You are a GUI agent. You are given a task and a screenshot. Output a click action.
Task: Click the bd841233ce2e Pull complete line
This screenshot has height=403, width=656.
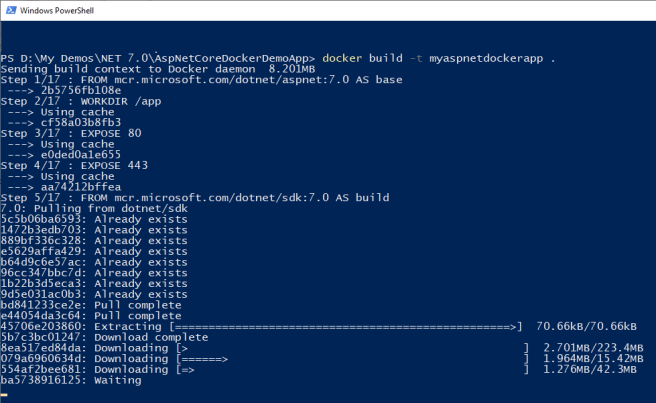point(91,305)
